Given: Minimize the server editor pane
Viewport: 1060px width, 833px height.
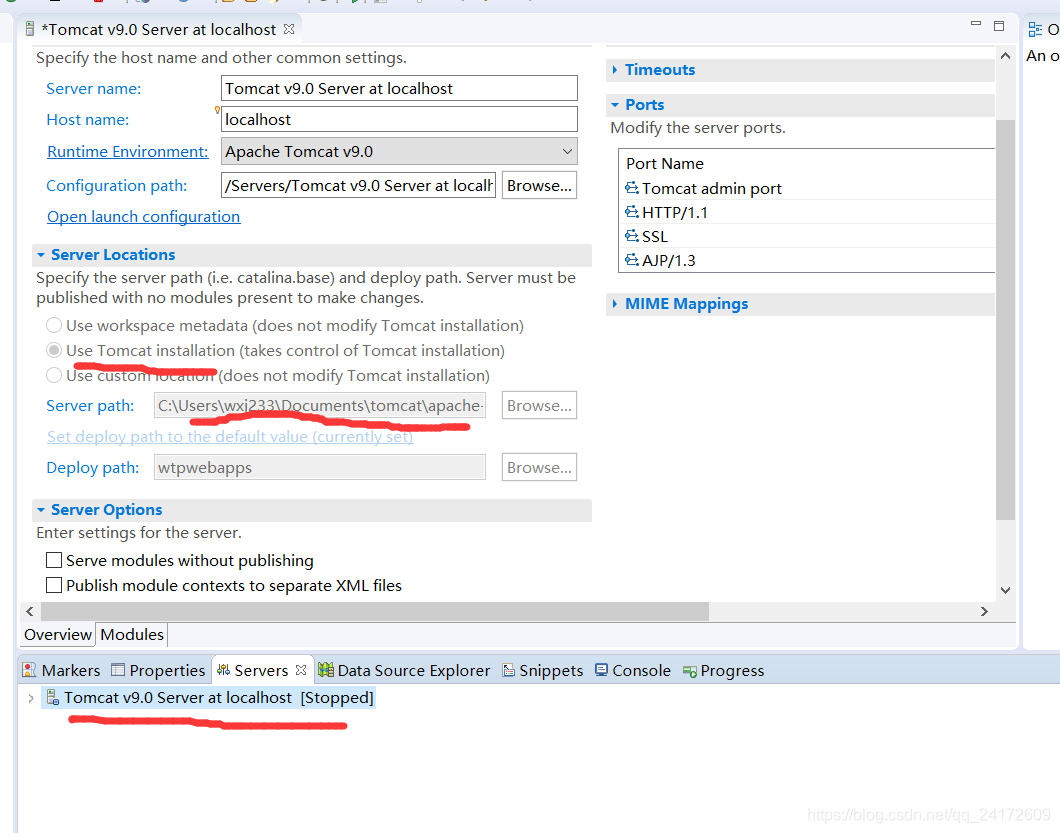Looking at the screenshot, I should tap(975, 24).
